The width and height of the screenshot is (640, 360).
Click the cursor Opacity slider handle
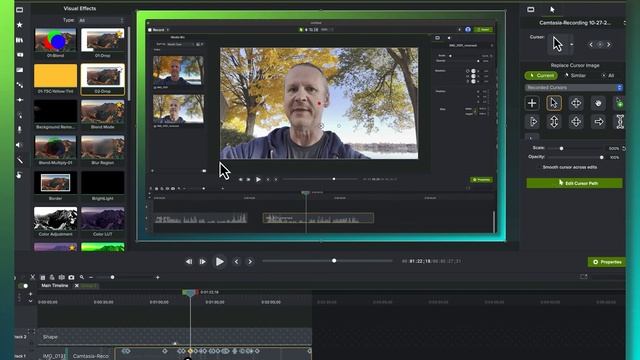tap(602, 157)
